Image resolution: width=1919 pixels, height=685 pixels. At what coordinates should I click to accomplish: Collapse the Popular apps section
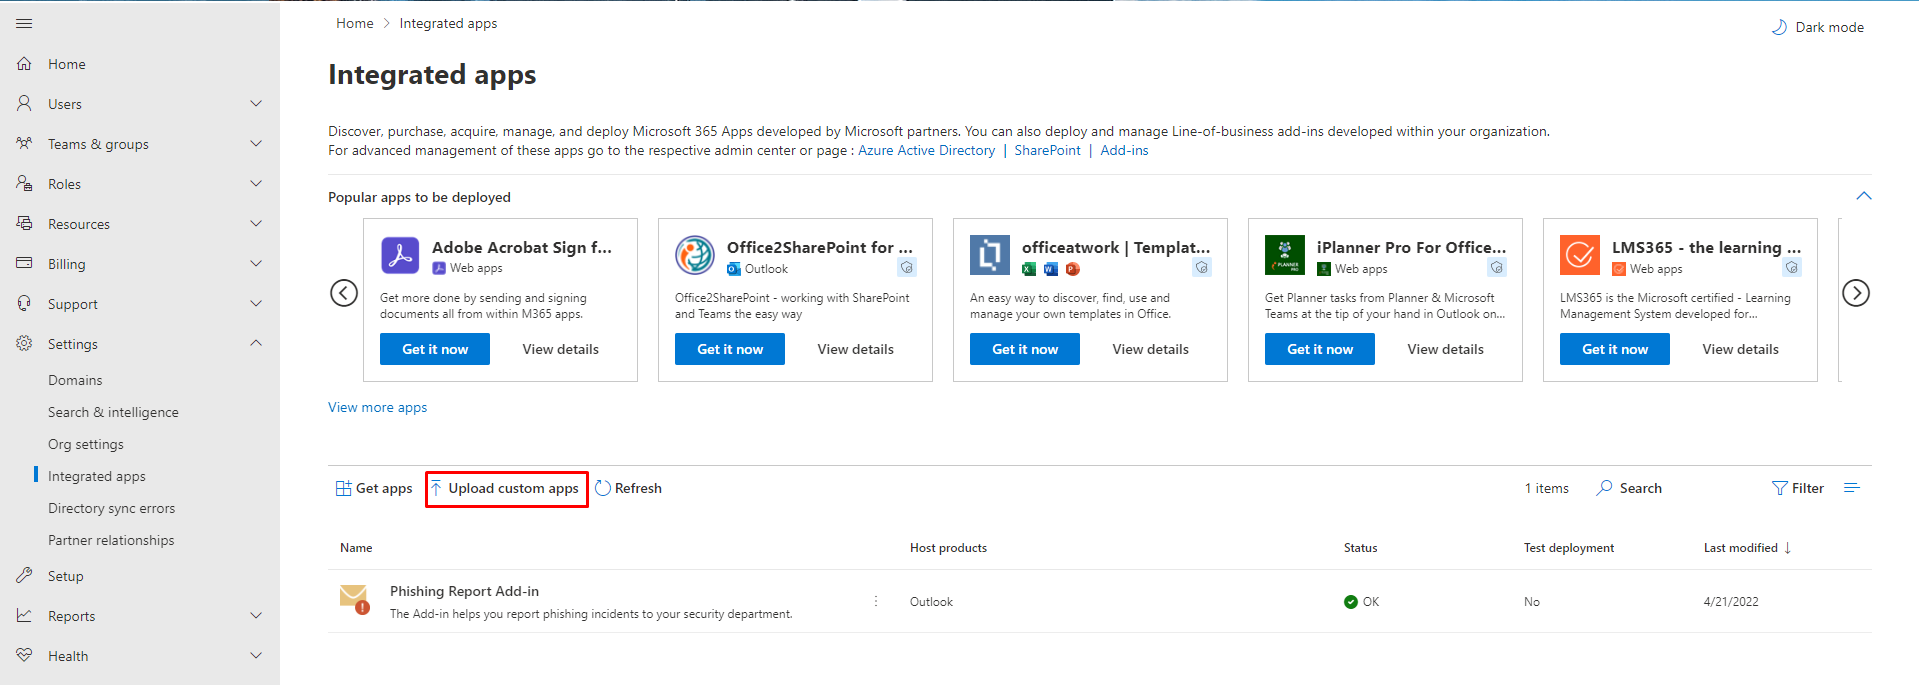pos(1864,196)
